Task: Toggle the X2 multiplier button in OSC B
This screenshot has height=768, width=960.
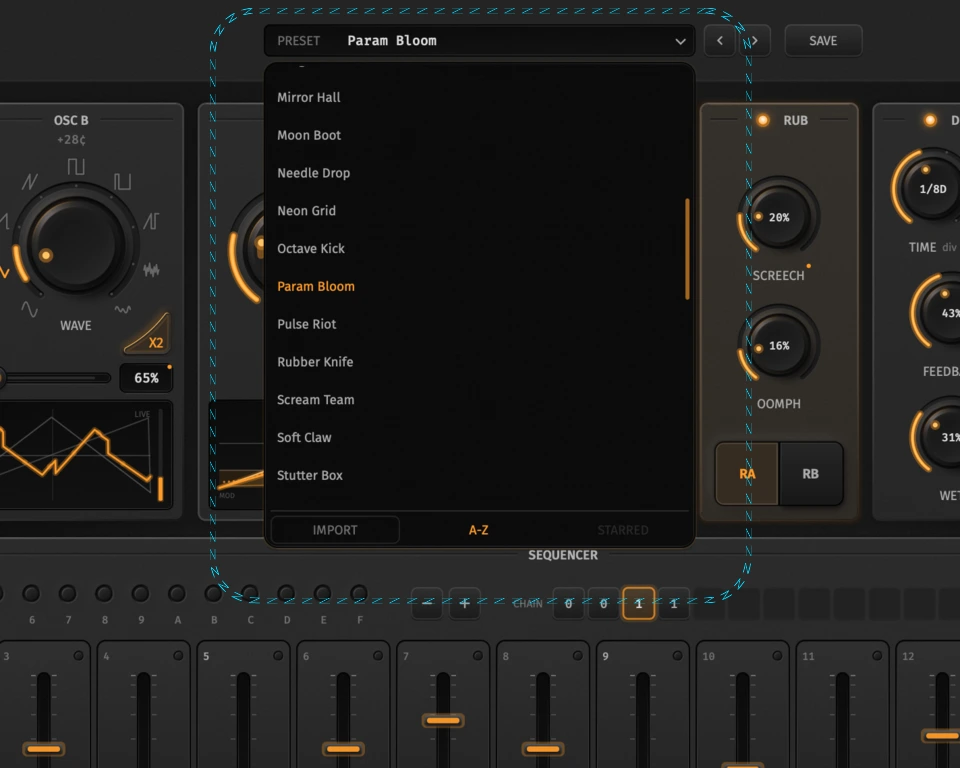Action: tap(147, 334)
